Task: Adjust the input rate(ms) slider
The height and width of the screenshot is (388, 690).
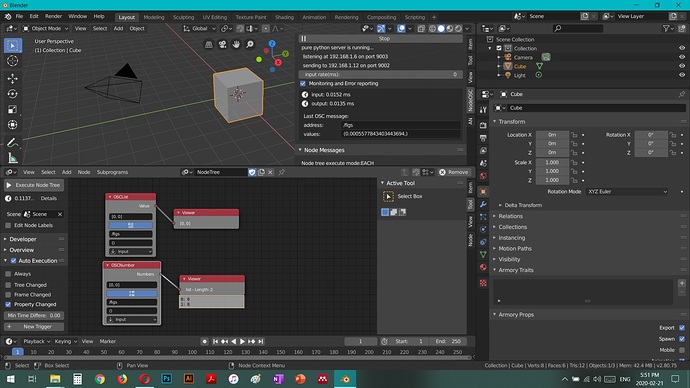Action: click(381, 74)
